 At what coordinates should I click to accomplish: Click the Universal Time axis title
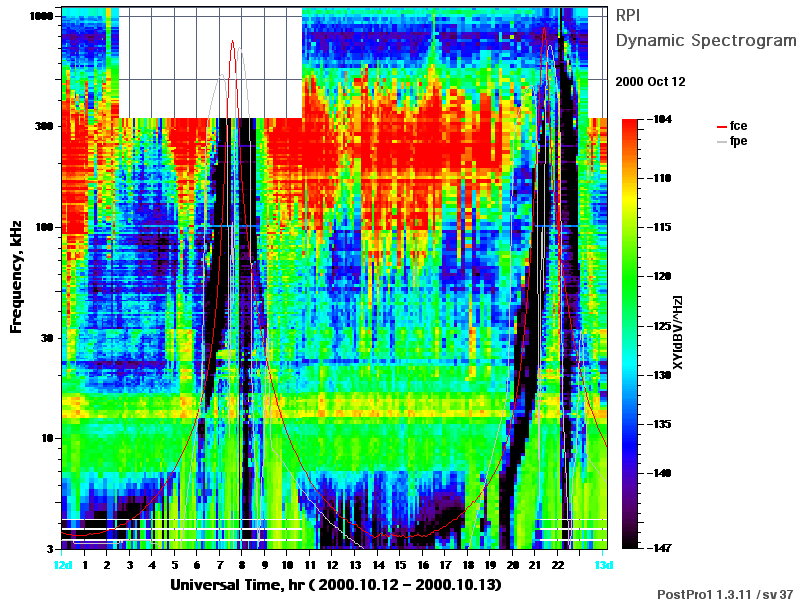[336, 585]
